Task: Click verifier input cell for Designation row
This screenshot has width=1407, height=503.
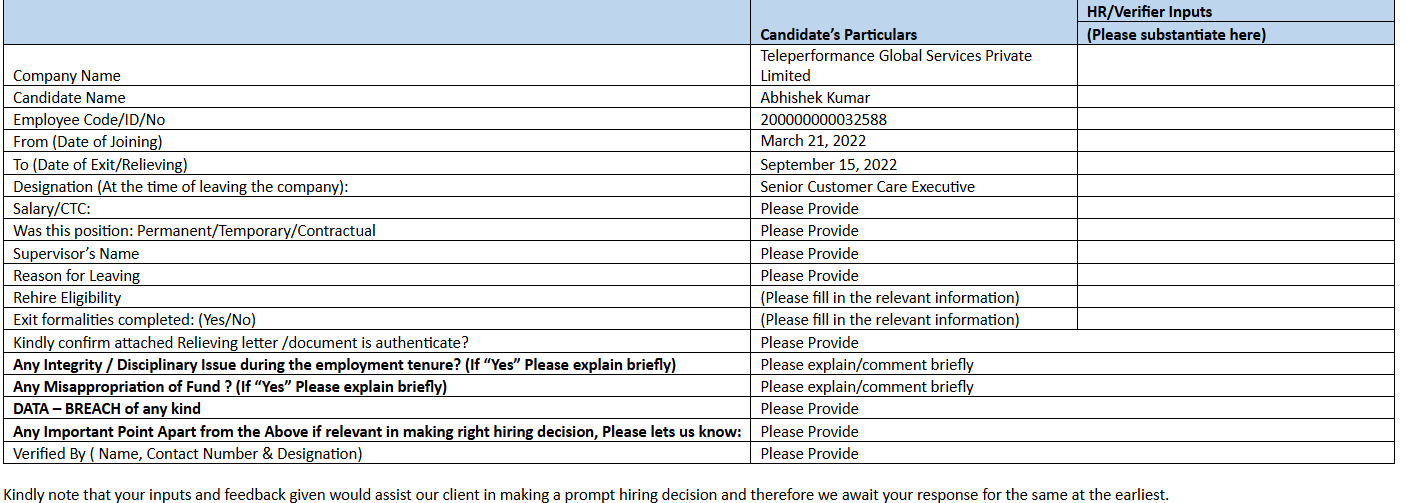Action: [1235, 186]
